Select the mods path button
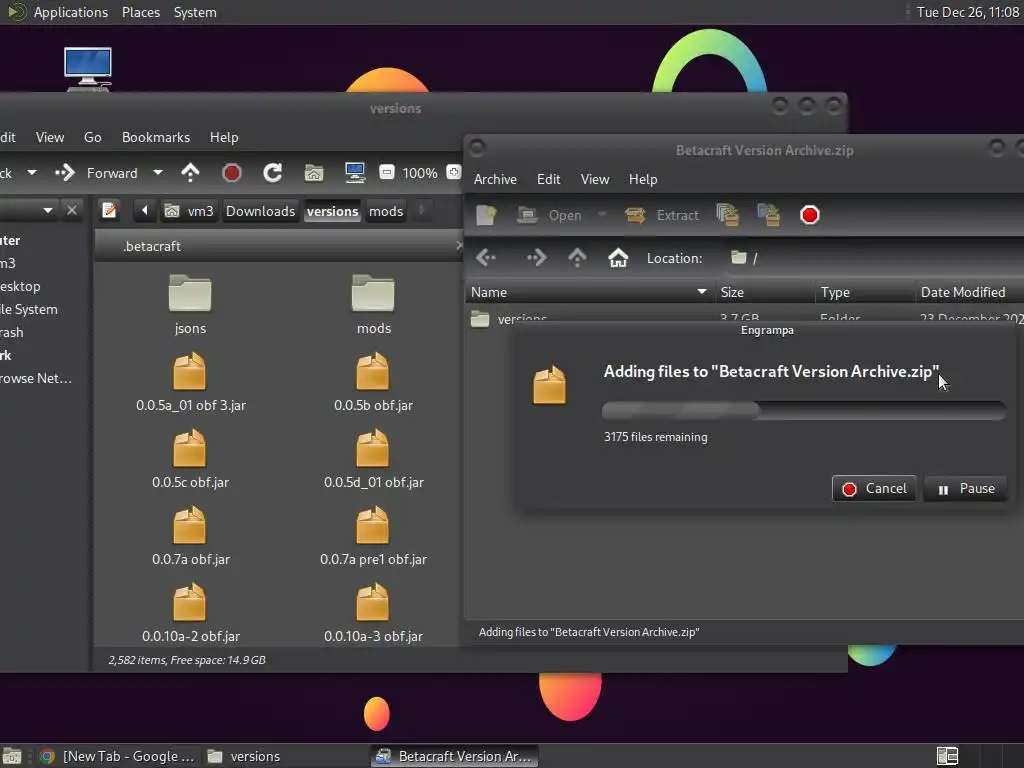The width and height of the screenshot is (1024, 768). [386, 211]
